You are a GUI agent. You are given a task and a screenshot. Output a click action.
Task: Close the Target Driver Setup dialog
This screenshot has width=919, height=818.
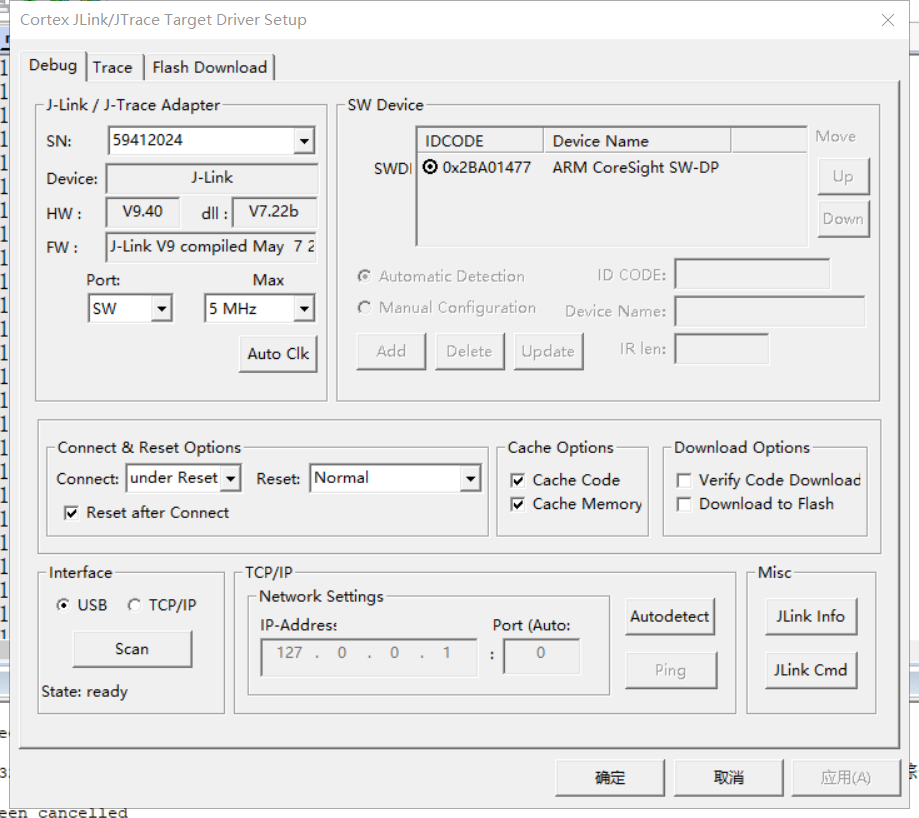click(x=887, y=20)
